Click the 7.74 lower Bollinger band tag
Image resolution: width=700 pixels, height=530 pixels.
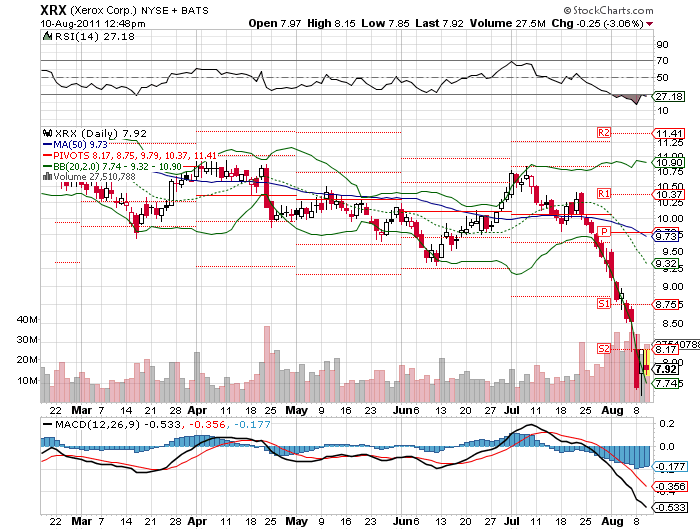(667, 383)
